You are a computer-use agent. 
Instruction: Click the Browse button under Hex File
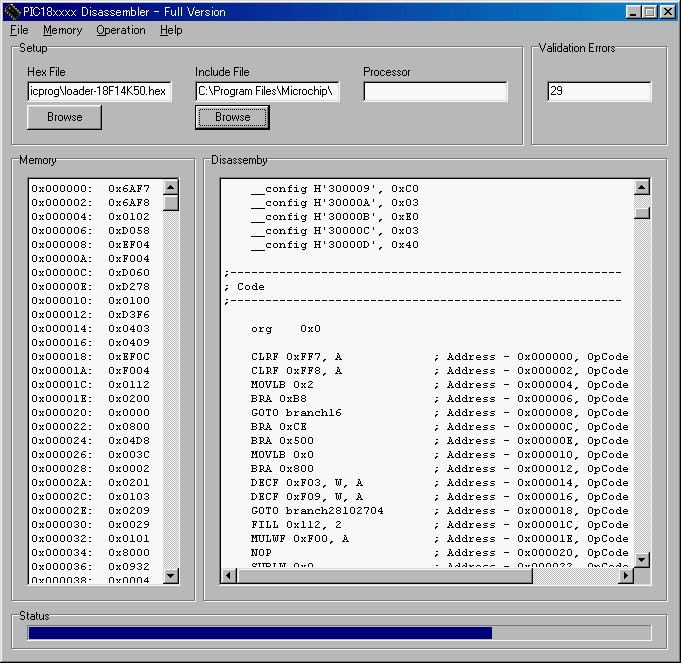(64, 117)
